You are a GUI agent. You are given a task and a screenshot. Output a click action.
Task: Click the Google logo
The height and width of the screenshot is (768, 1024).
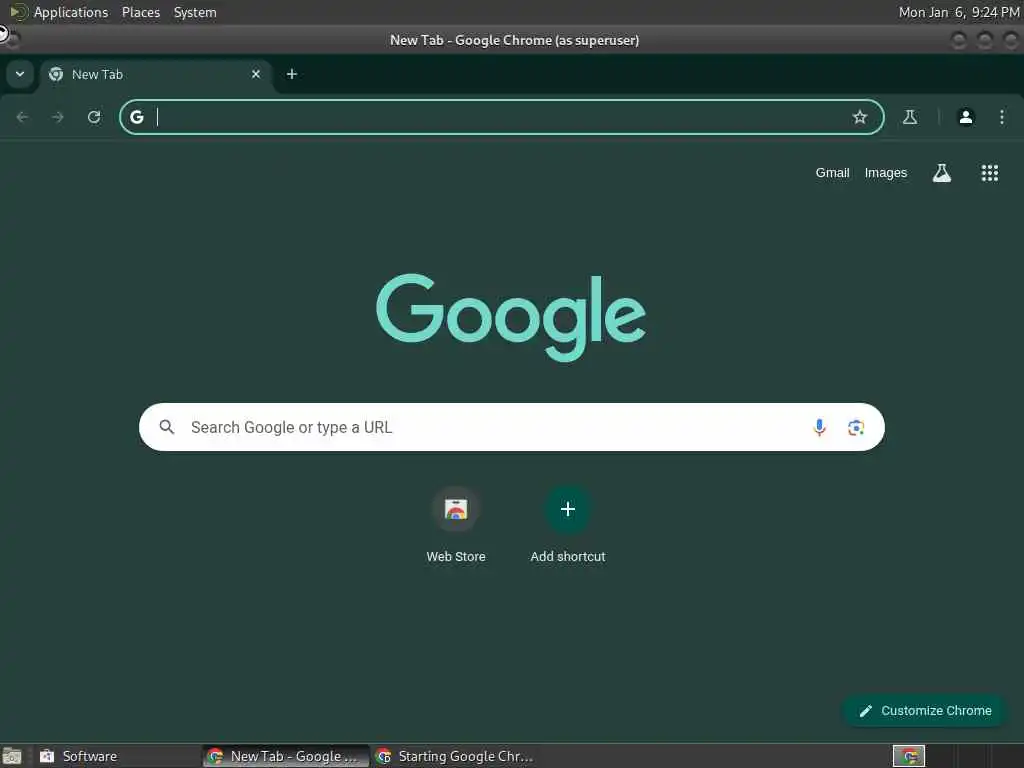511,317
